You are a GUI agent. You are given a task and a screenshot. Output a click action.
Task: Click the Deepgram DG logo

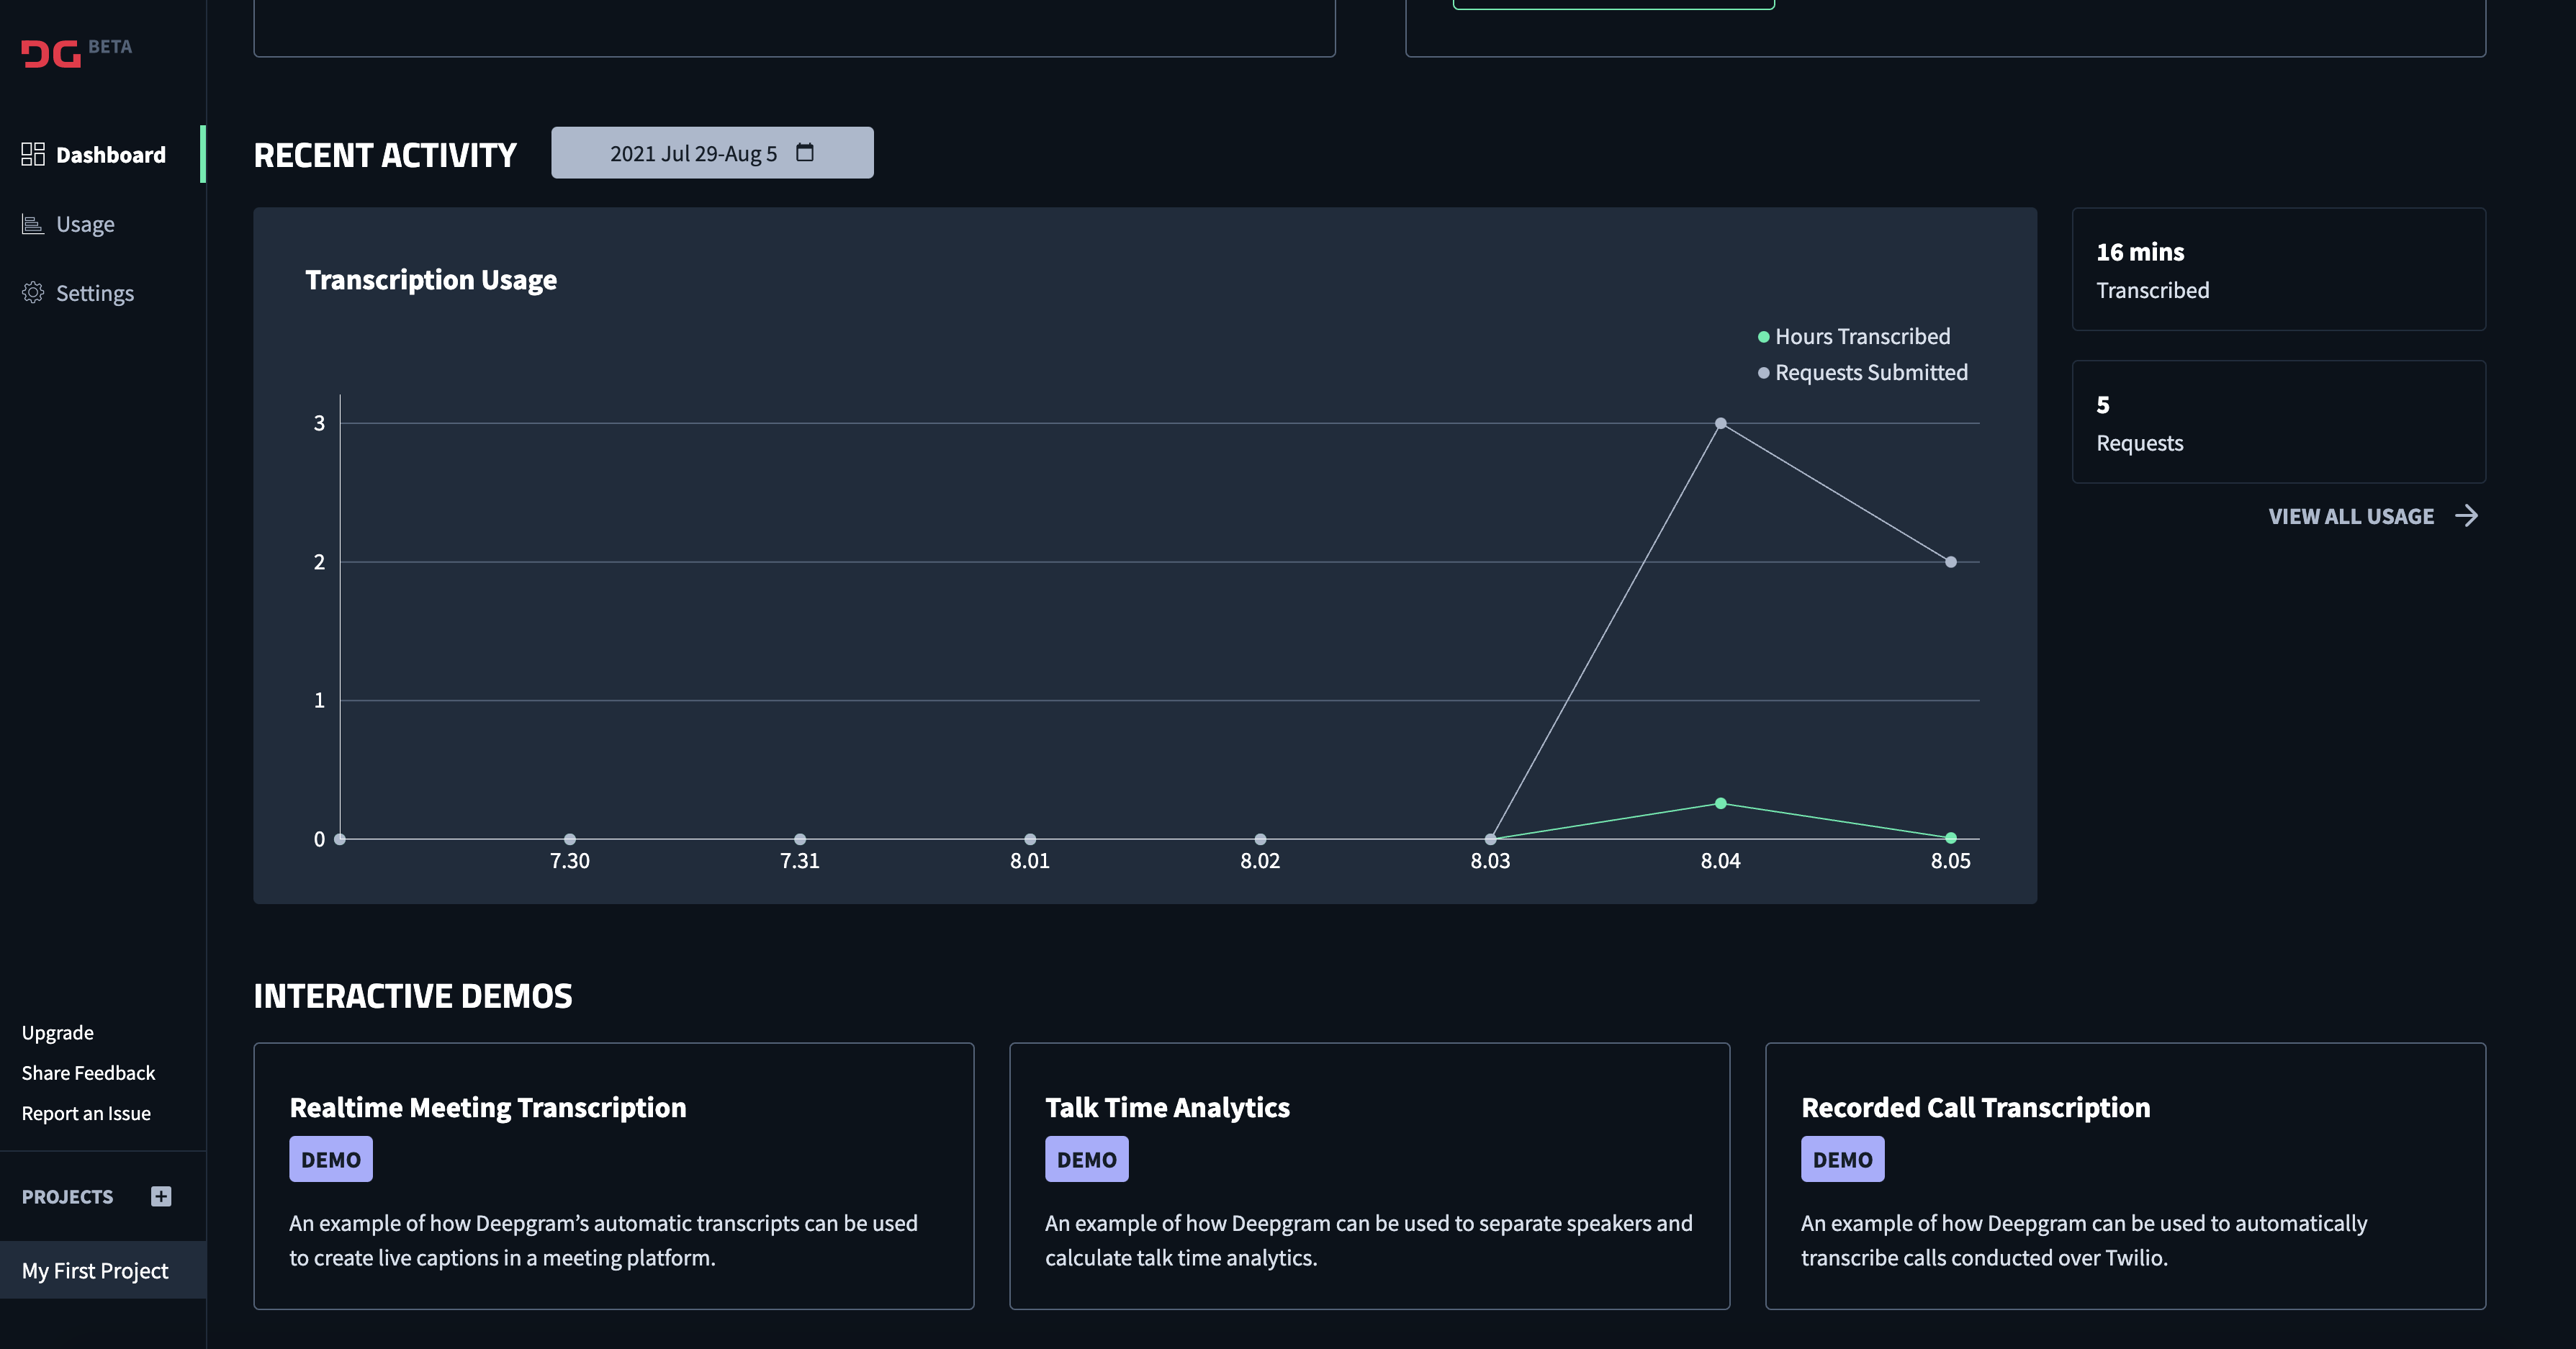(51, 53)
